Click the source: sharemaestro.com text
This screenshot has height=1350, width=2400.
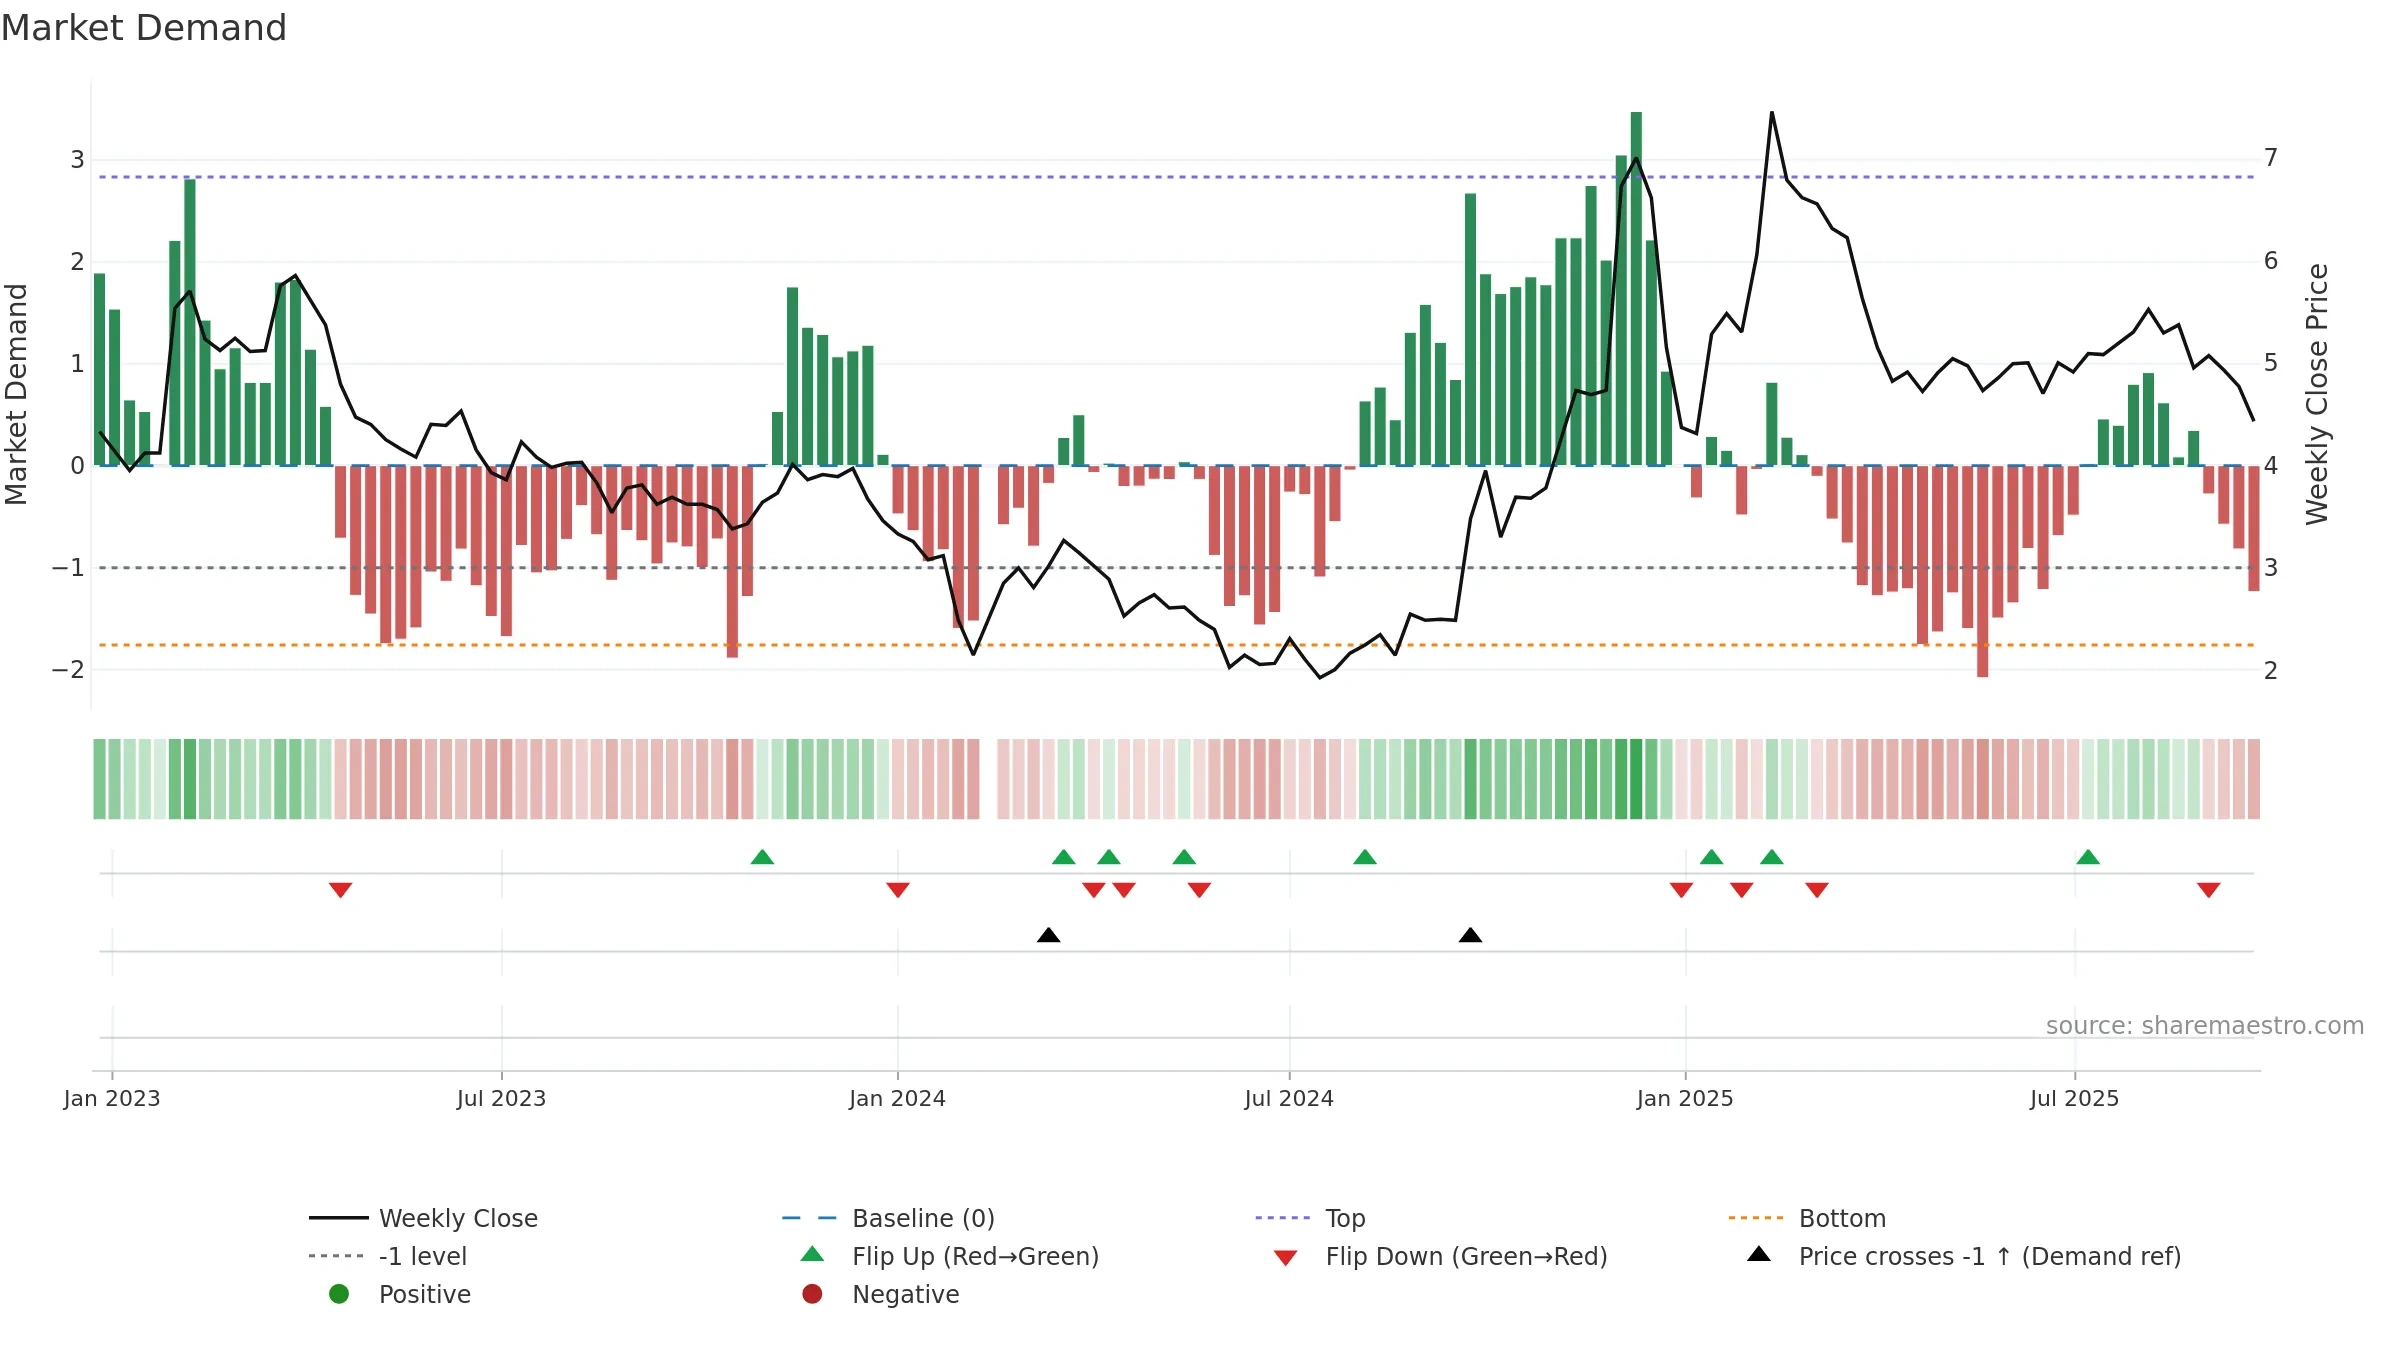click(x=2204, y=1025)
